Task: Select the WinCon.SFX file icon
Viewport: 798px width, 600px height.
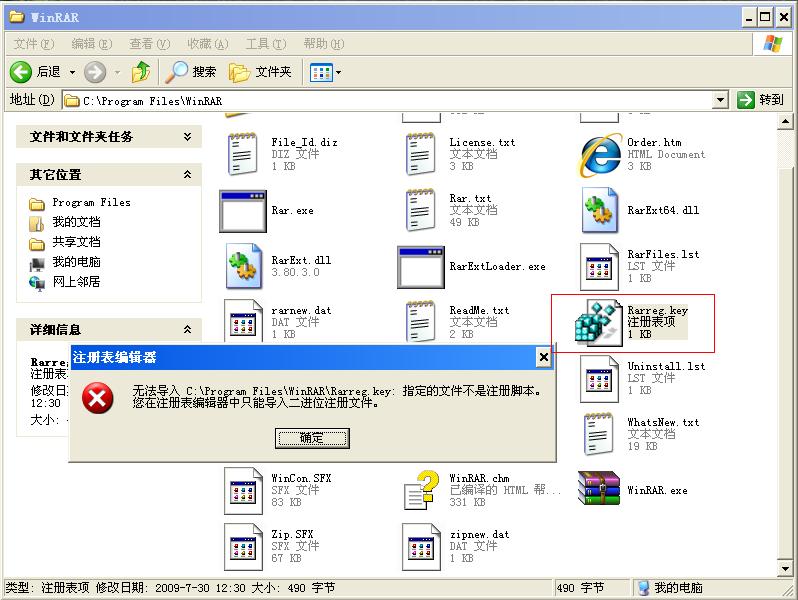Action: pos(244,491)
